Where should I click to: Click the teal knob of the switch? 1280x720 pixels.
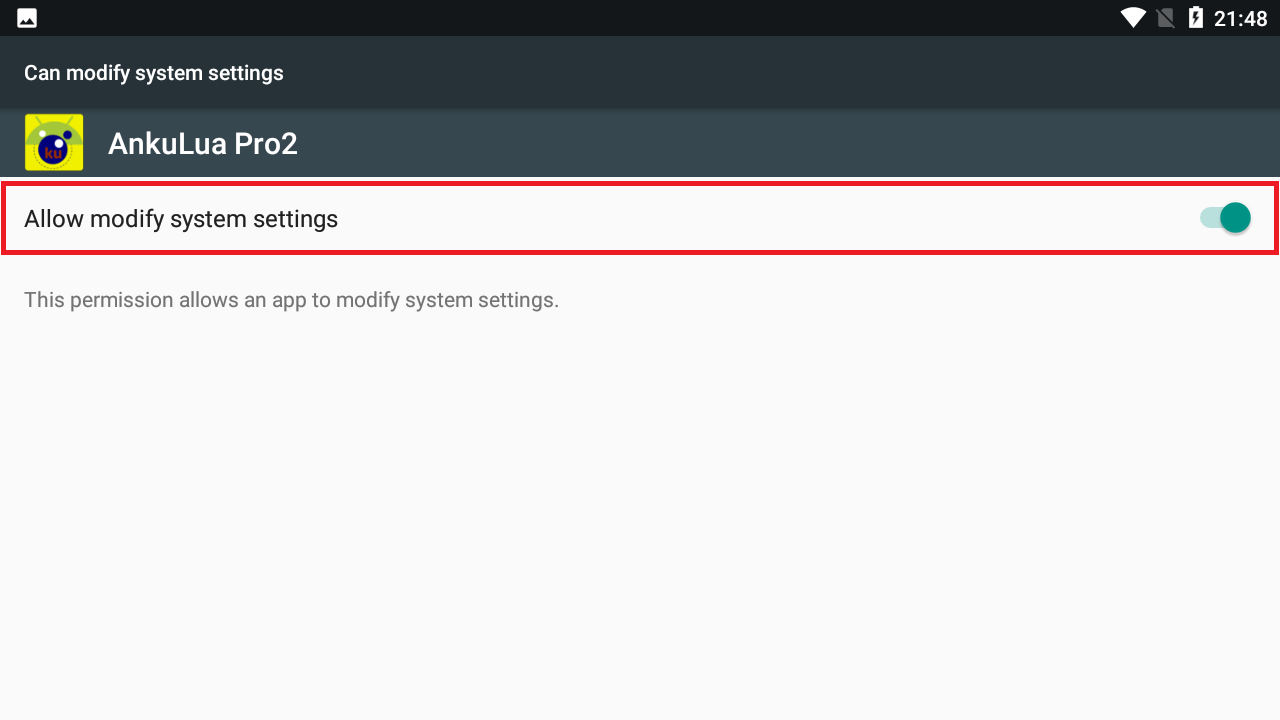pyautogui.click(x=1236, y=218)
